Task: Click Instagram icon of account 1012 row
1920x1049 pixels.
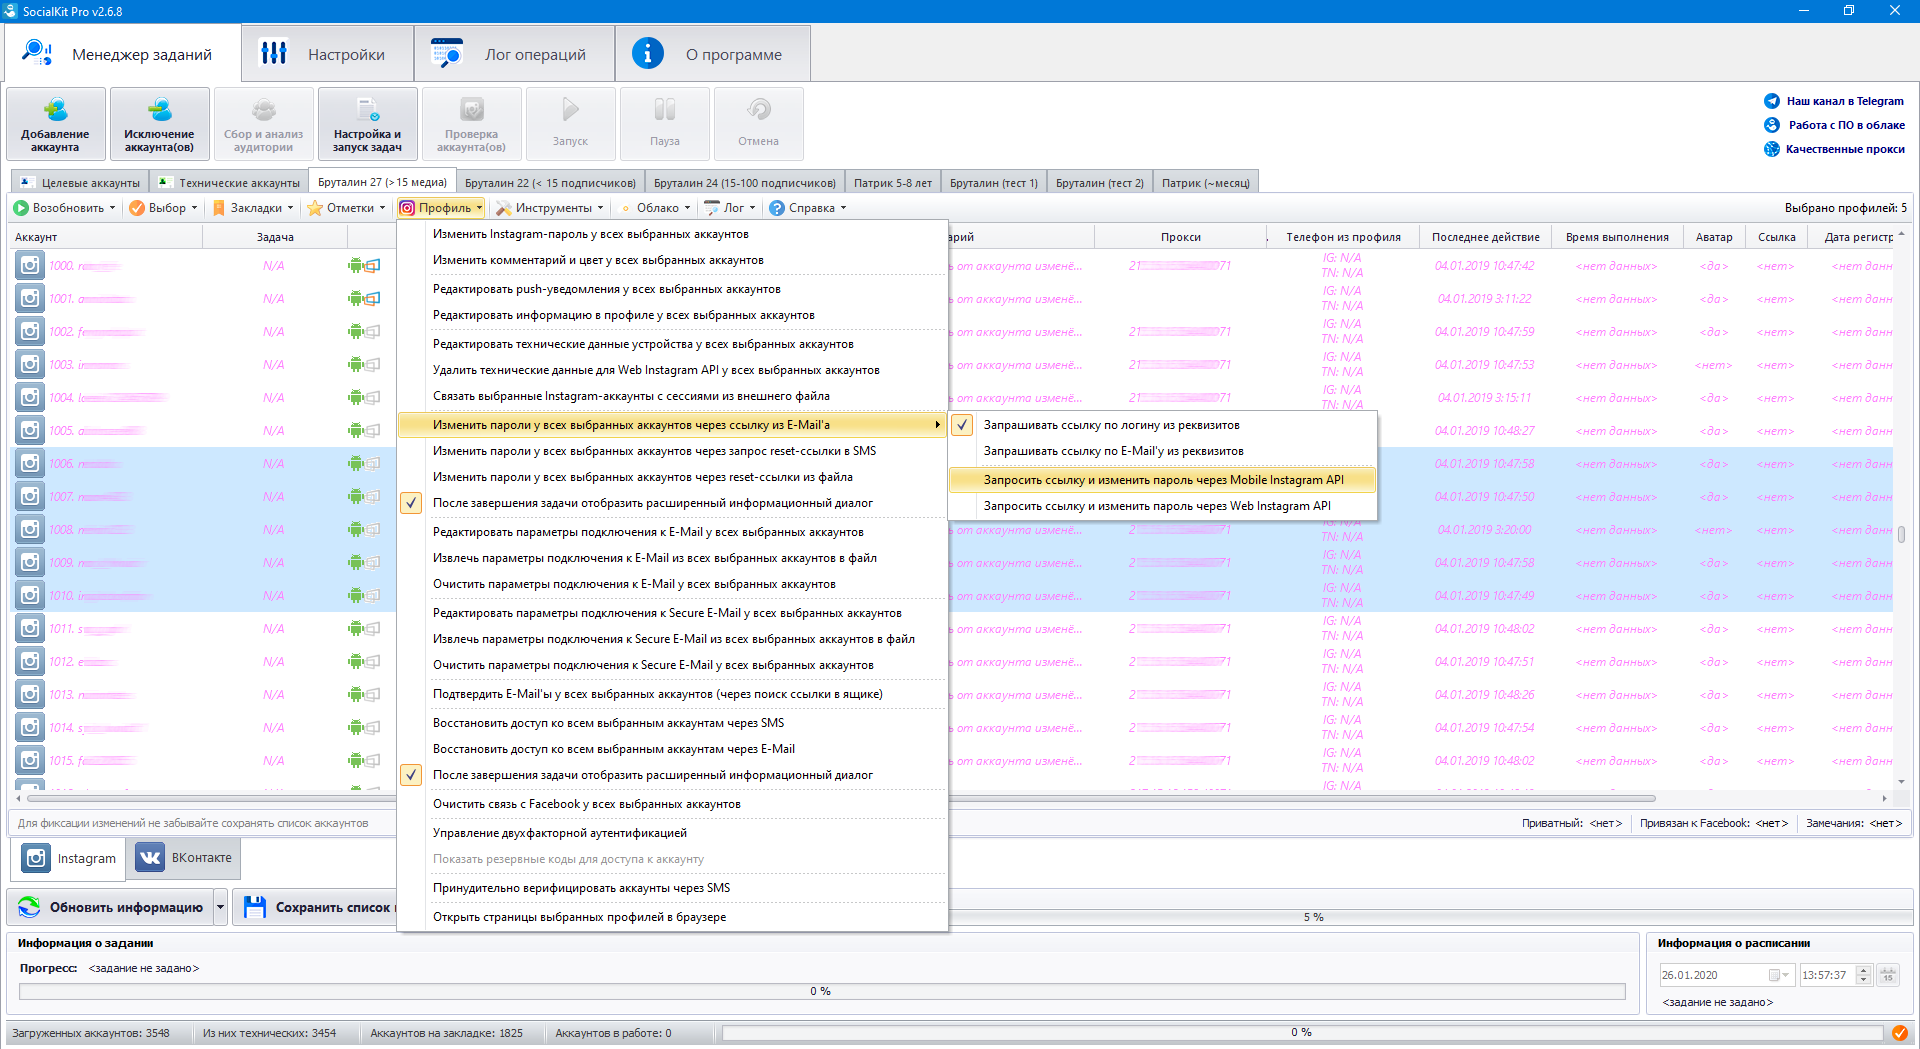Action: click(x=30, y=661)
